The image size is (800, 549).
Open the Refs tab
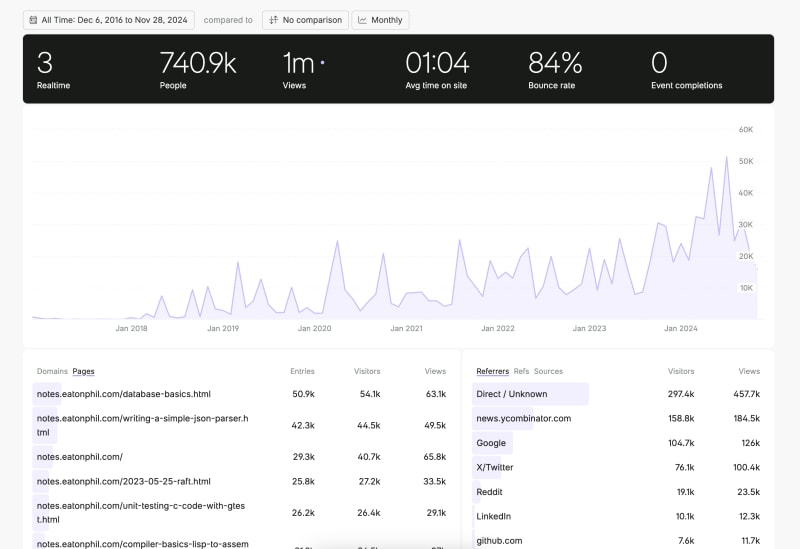click(x=521, y=371)
